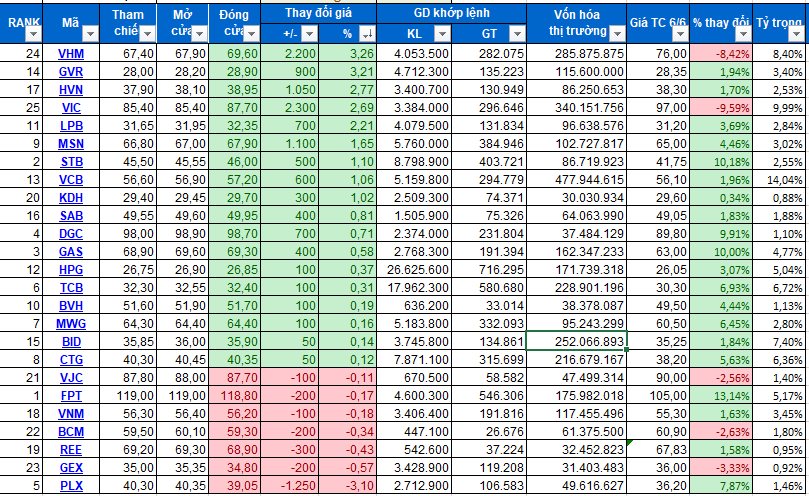
Task: Open the % thay đổi filter dropdown
Action: pyautogui.click(x=743, y=34)
